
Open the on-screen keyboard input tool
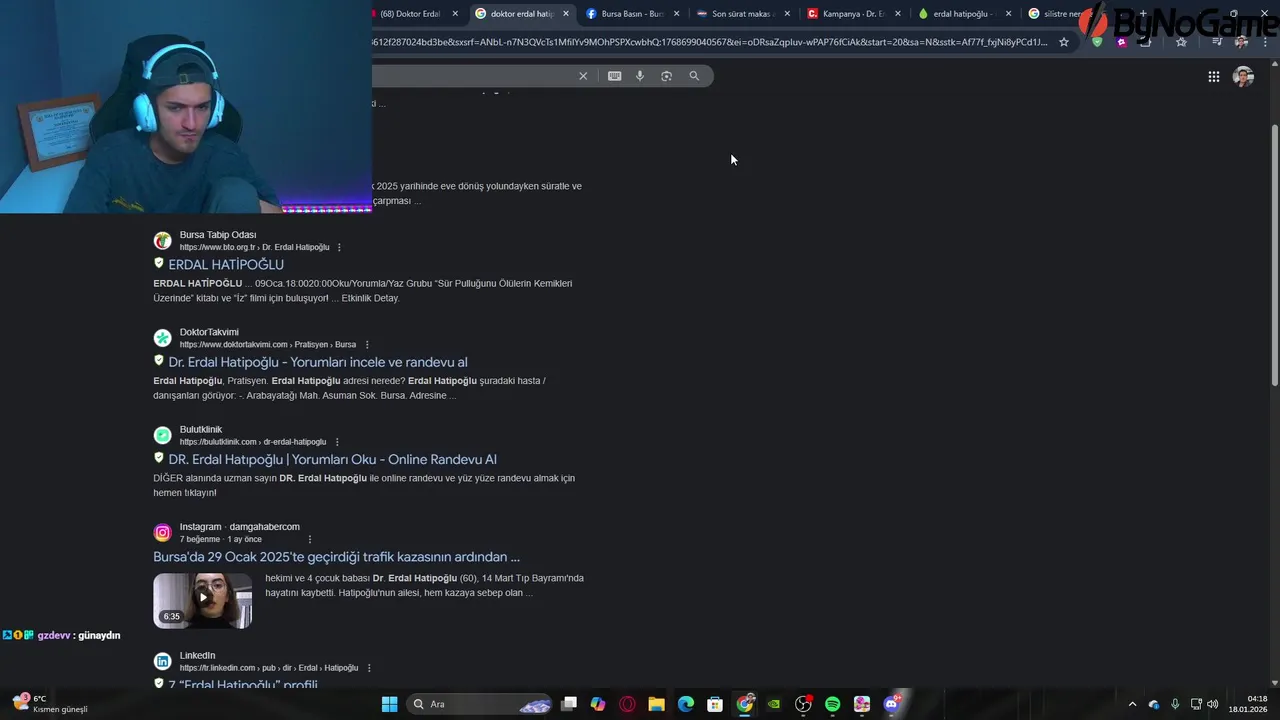point(614,76)
